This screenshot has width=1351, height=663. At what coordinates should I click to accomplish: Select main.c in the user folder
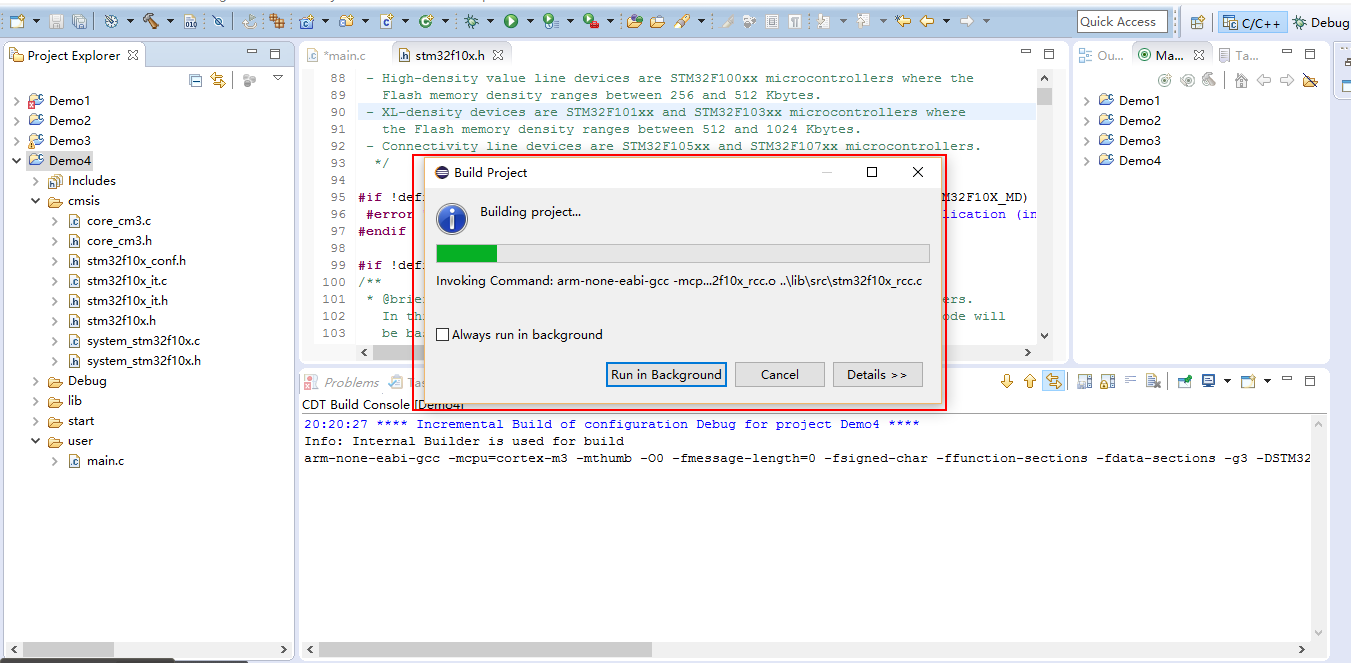tap(105, 461)
